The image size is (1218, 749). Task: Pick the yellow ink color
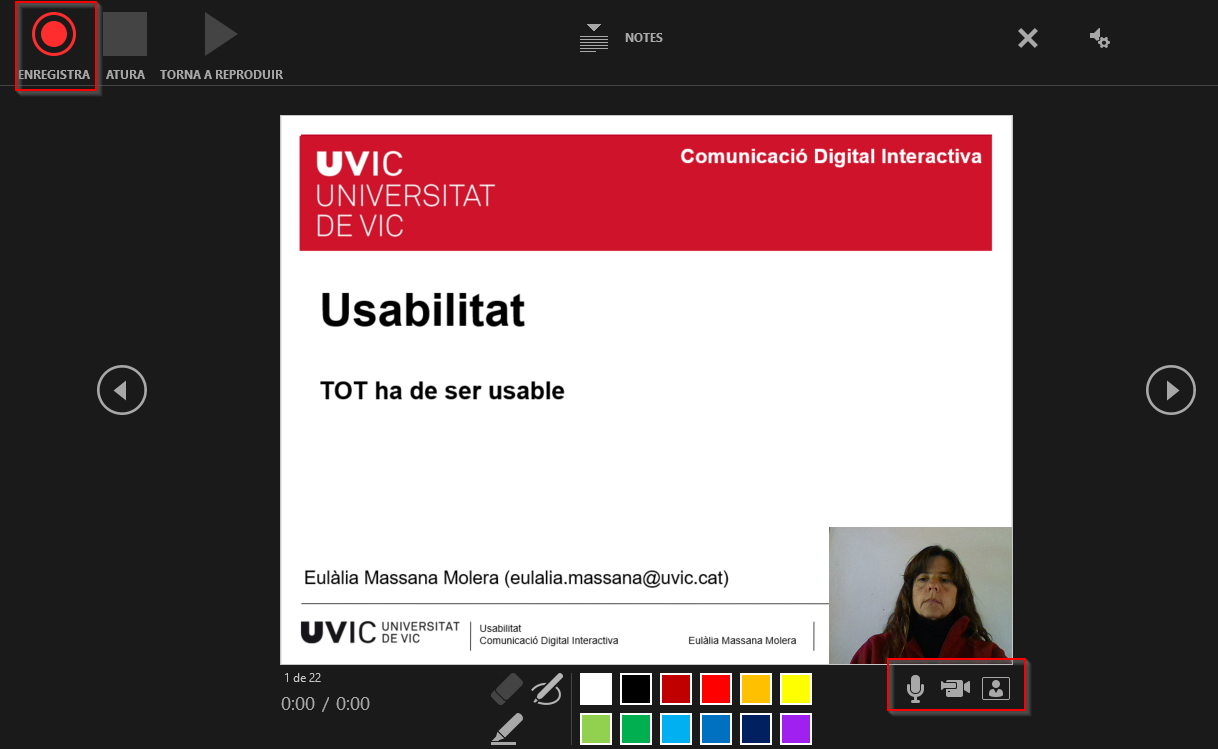pyautogui.click(x=796, y=689)
